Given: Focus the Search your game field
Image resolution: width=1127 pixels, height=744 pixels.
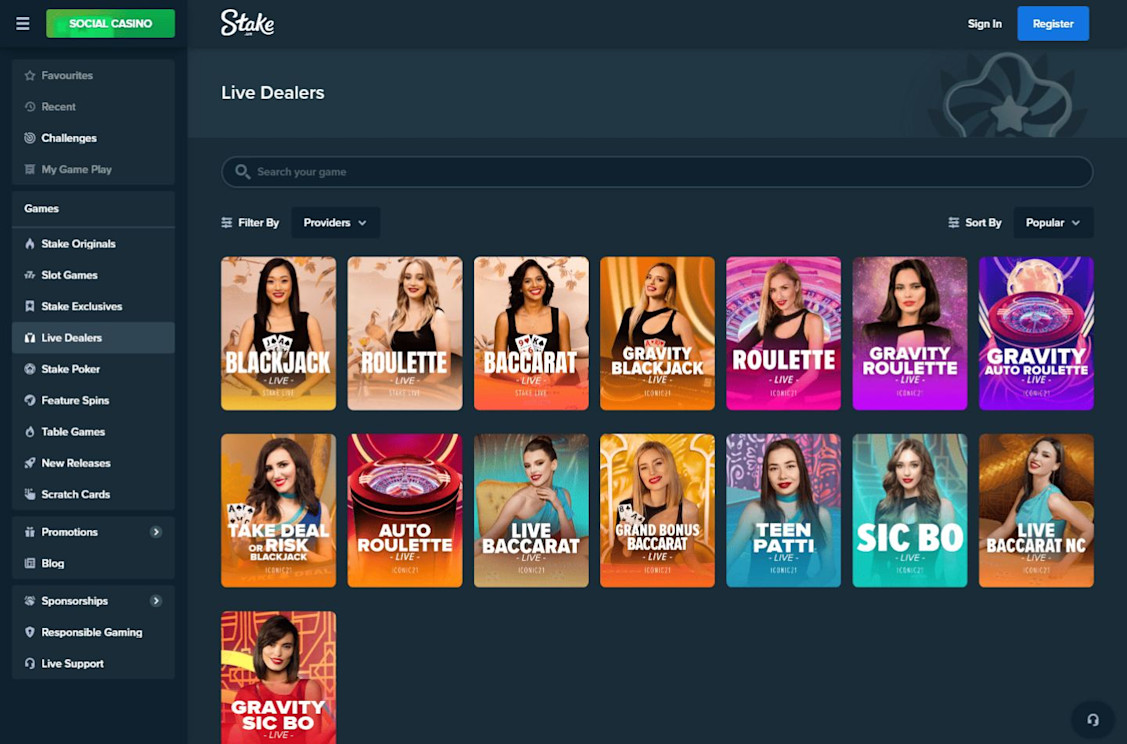Looking at the screenshot, I should 657,172.
